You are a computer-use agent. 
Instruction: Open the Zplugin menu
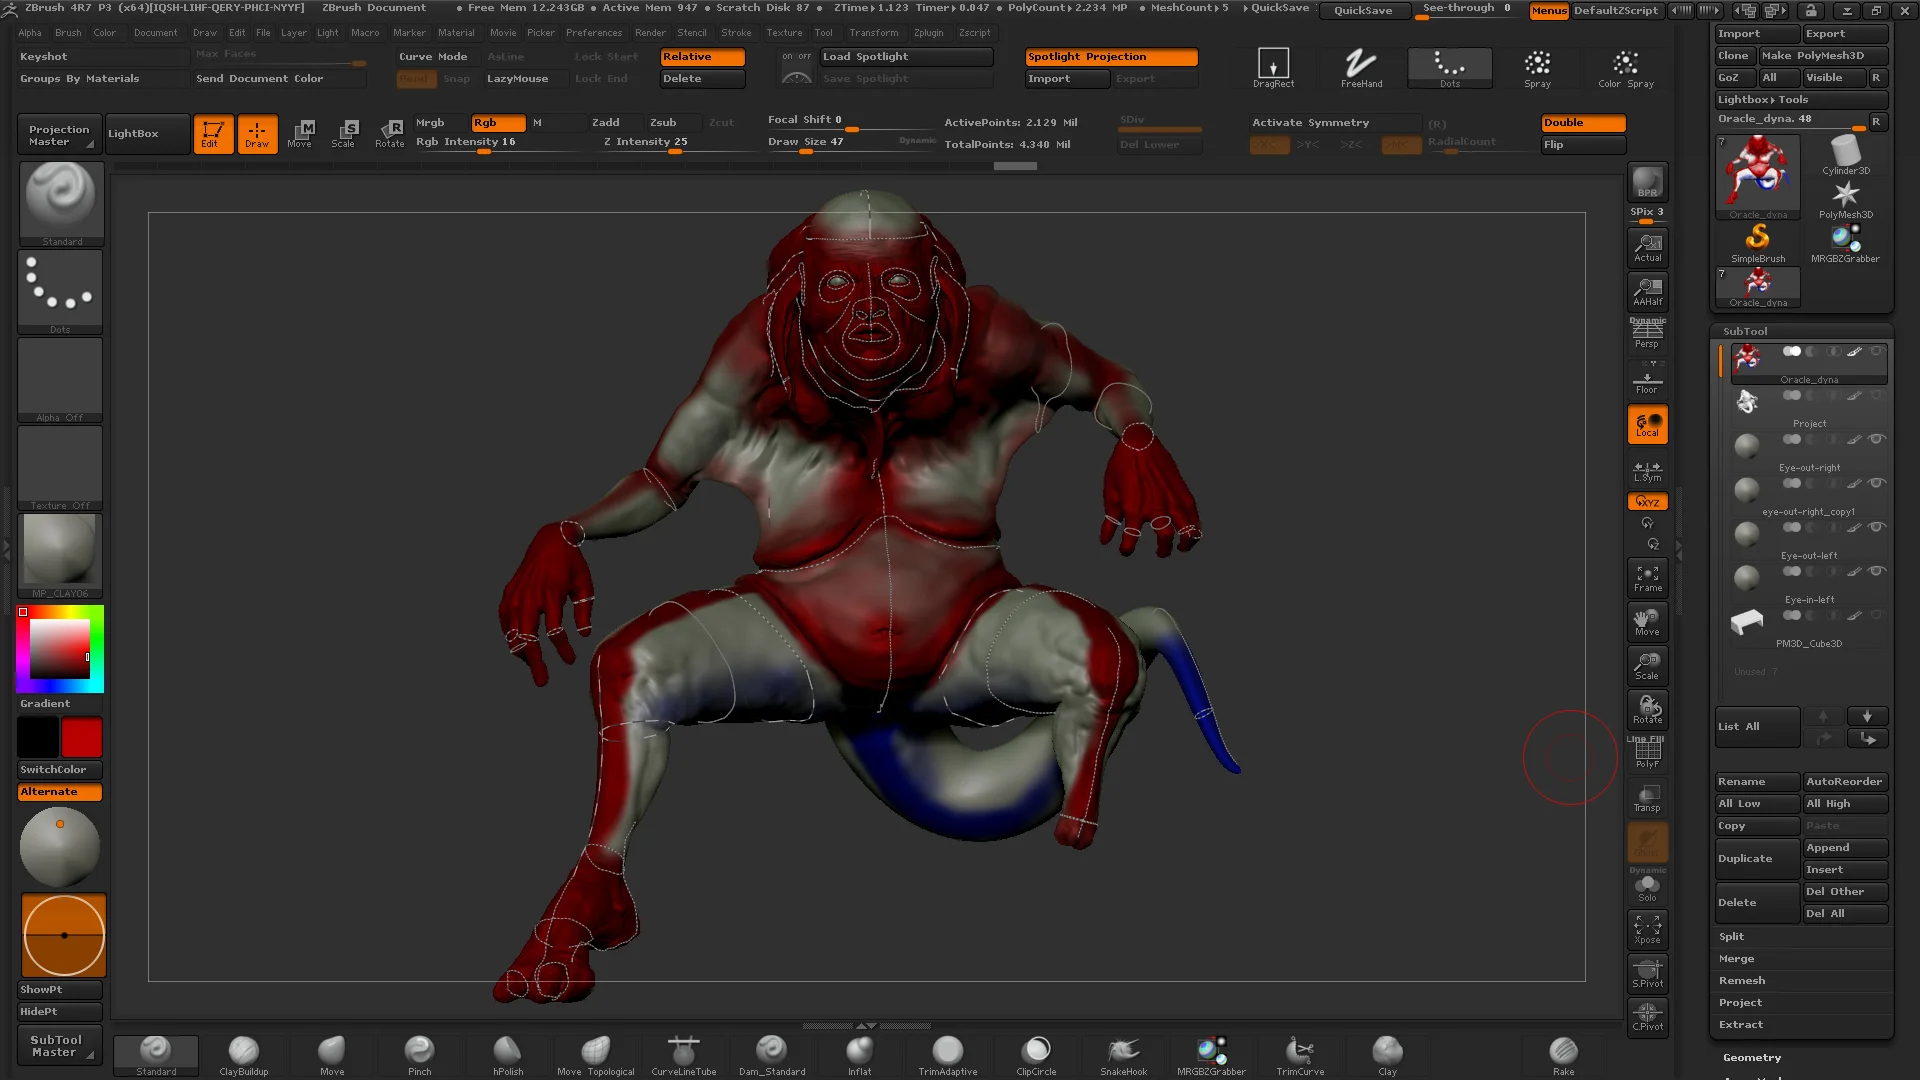pos(928,33)
